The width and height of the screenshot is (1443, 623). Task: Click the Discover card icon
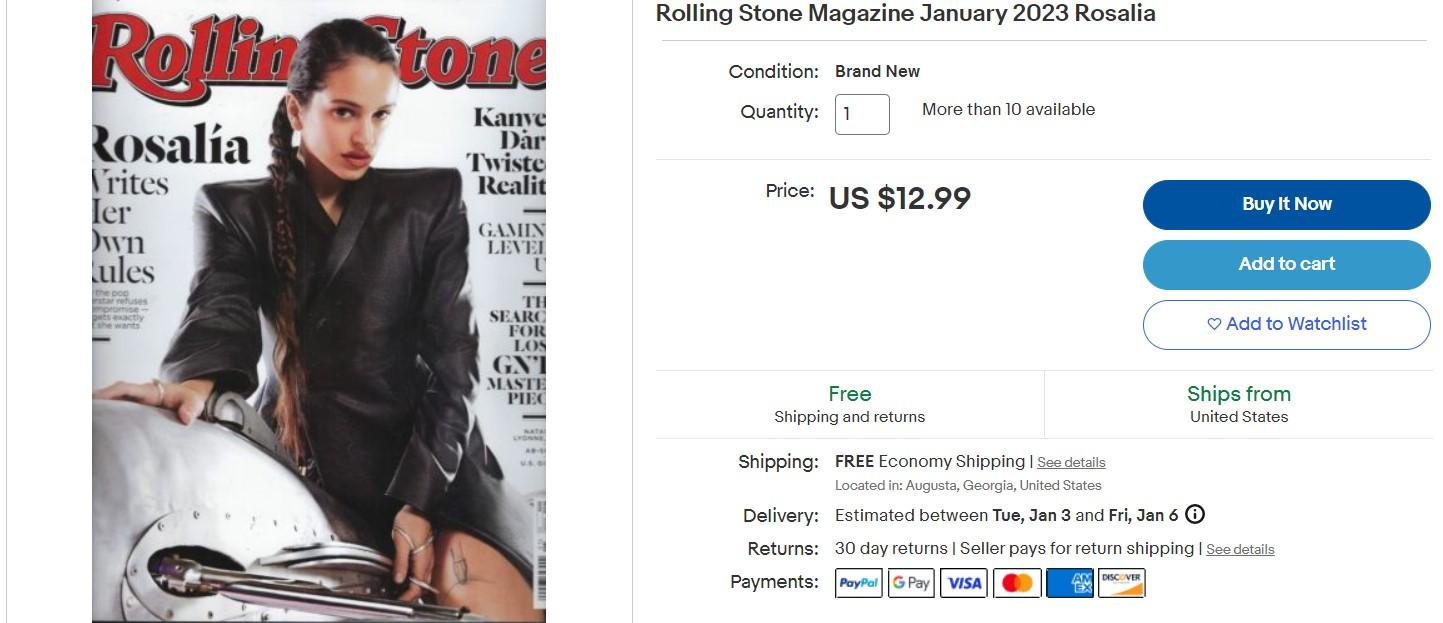(1122, 583)
